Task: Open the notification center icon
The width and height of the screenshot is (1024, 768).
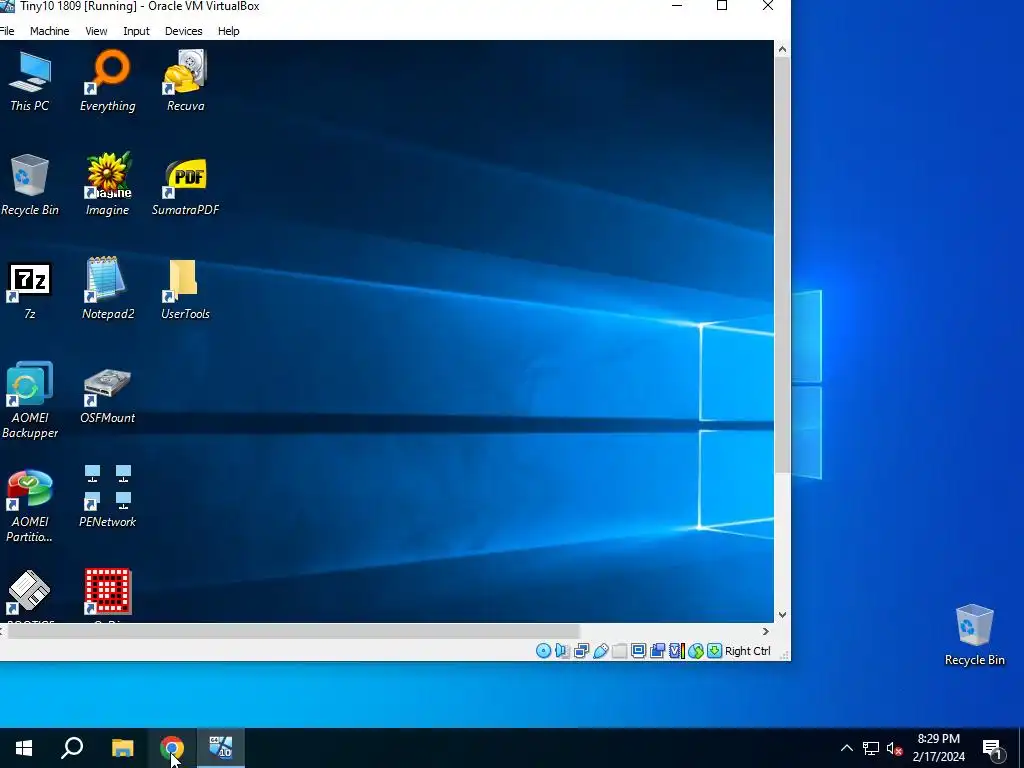Action: tap(992, 748)
